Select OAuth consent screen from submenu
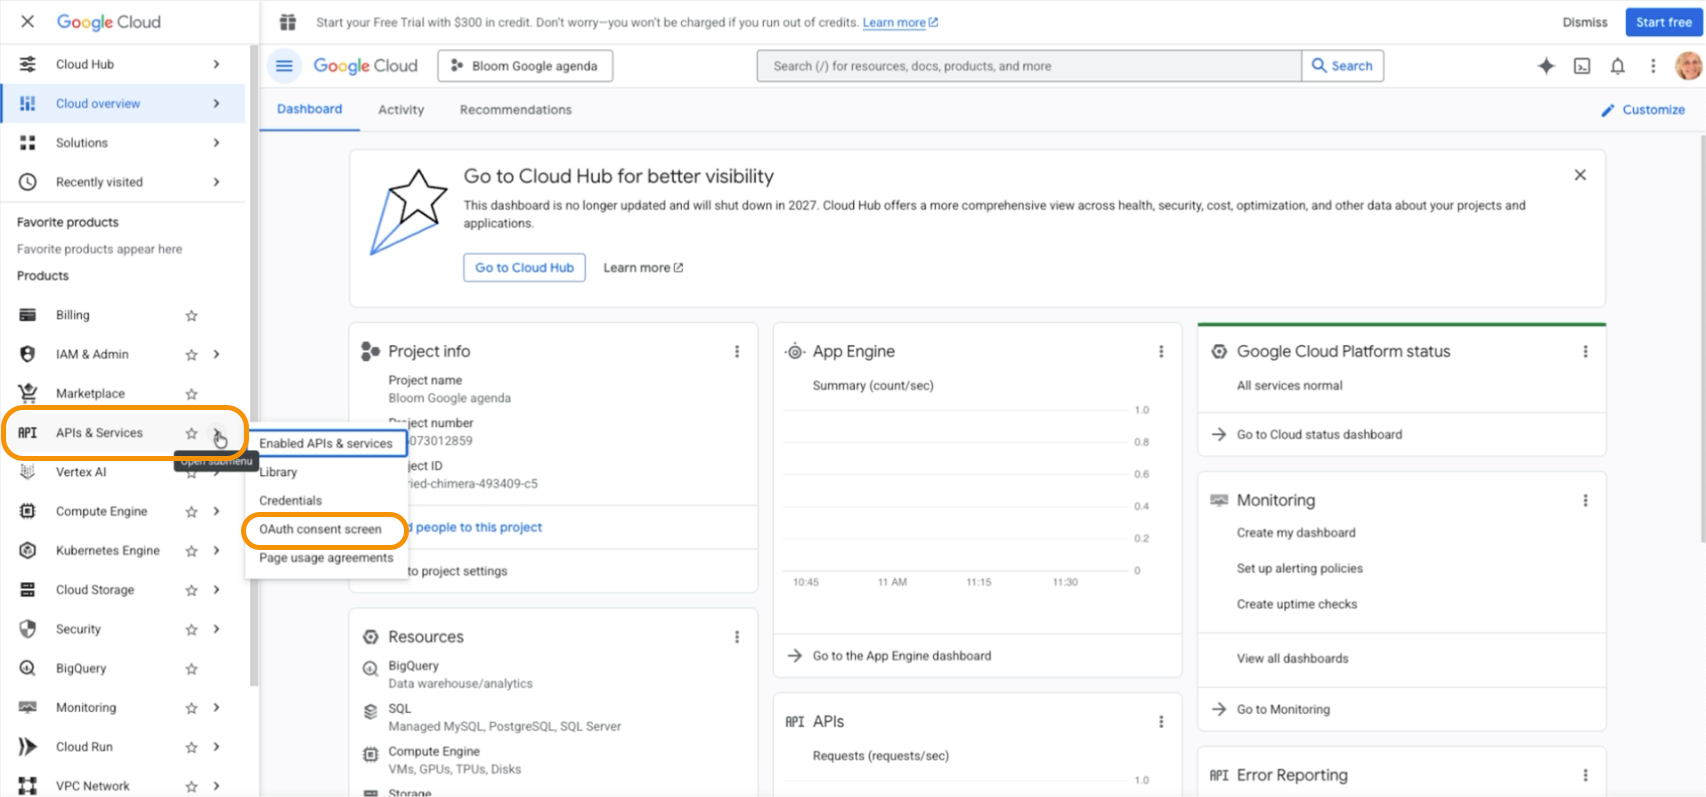1706x797 pixels. click(320, 529)
